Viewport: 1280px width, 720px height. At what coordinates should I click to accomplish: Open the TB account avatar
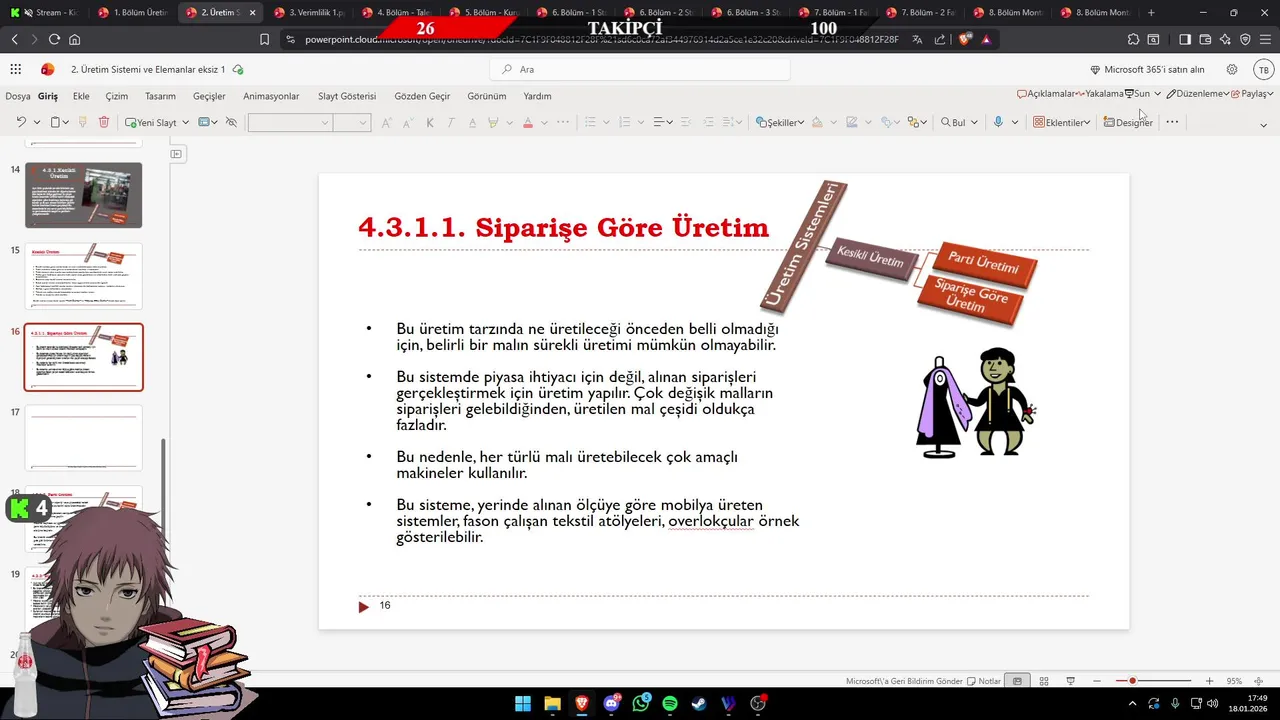pyautogui.click(x=1263, y=69)
